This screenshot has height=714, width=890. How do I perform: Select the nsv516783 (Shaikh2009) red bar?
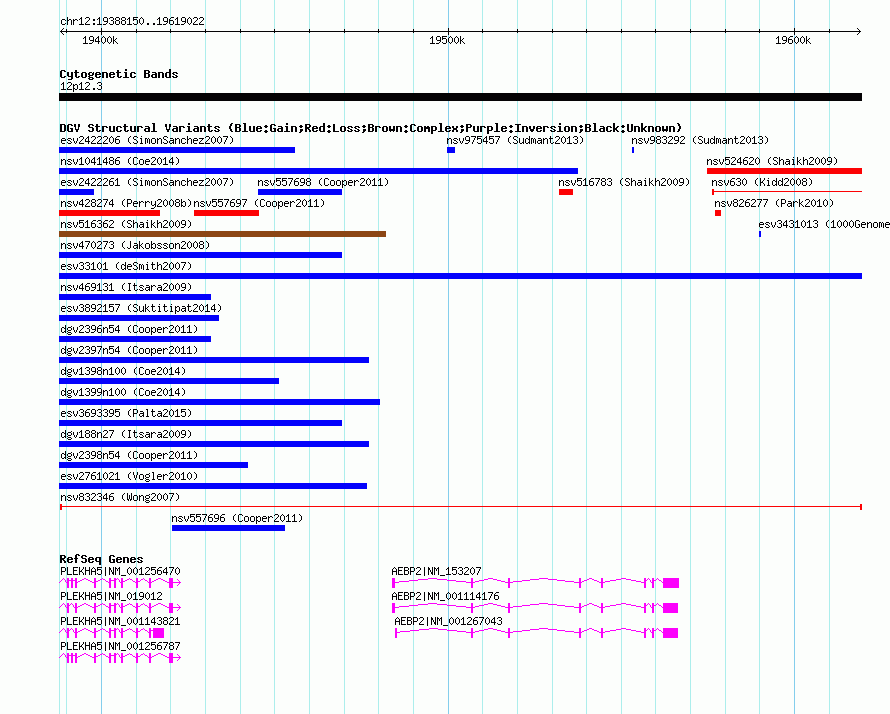(566, 192)
